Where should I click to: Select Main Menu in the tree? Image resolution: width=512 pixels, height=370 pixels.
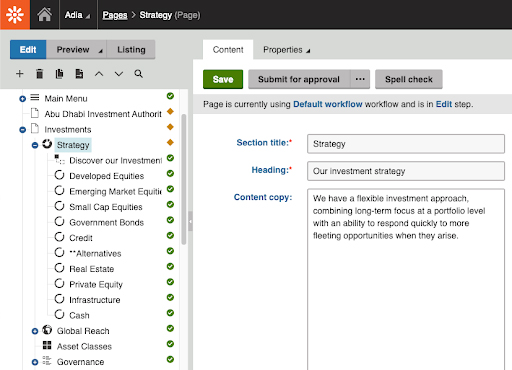66,99
